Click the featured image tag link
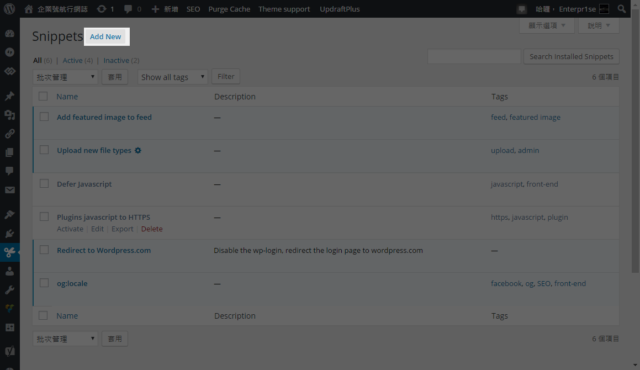This screenshot has width=640, height=370. (x=535, y=117)
